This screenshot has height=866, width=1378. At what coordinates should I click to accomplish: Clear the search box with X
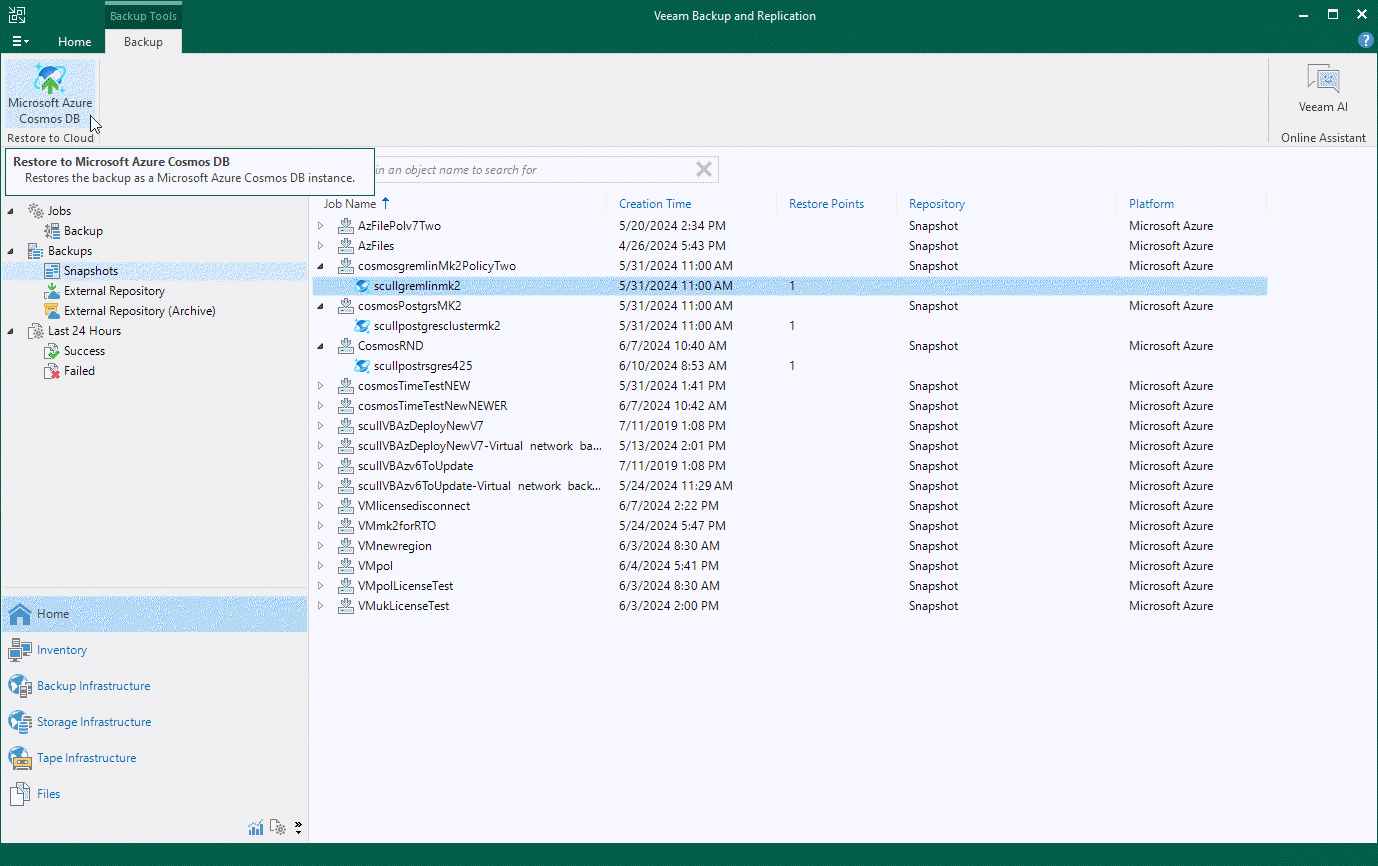tap(704, 170)
